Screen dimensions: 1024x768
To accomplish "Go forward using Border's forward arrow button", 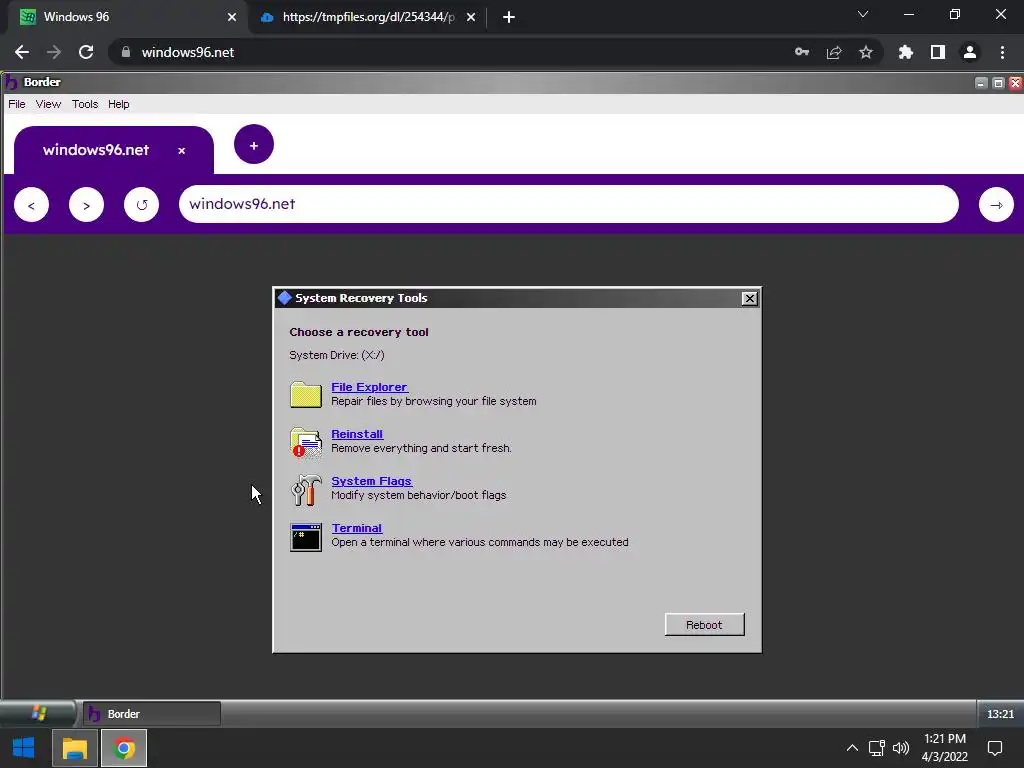I will pyautogui.click(x=86, y=205).
